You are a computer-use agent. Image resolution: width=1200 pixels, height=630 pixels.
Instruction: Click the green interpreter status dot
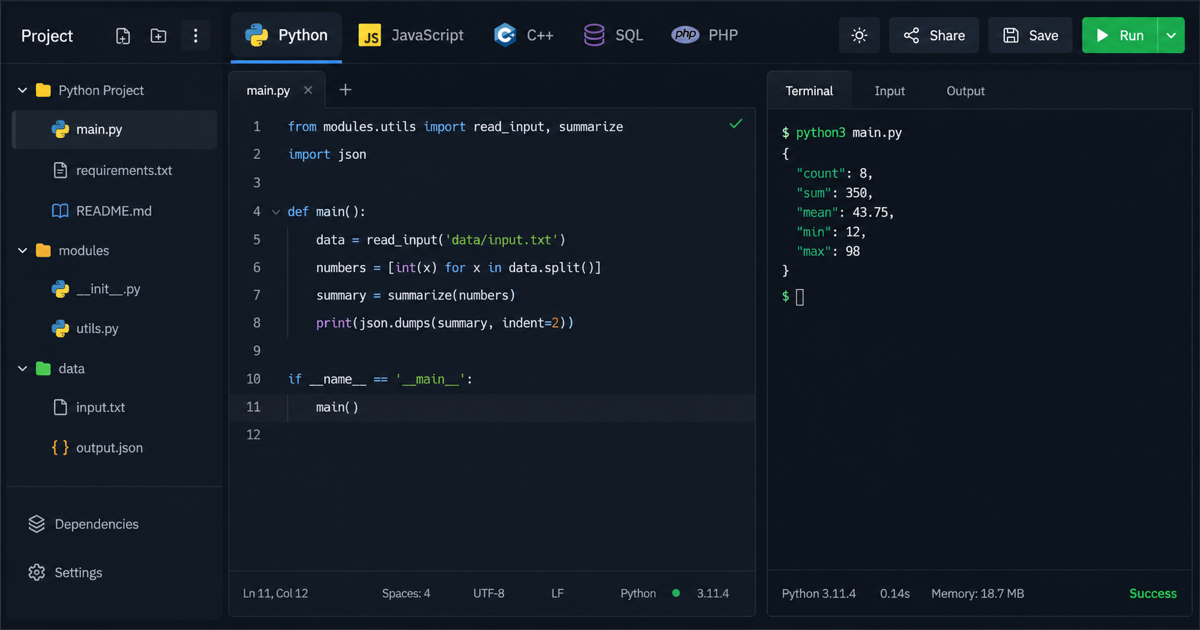(676, 593)
